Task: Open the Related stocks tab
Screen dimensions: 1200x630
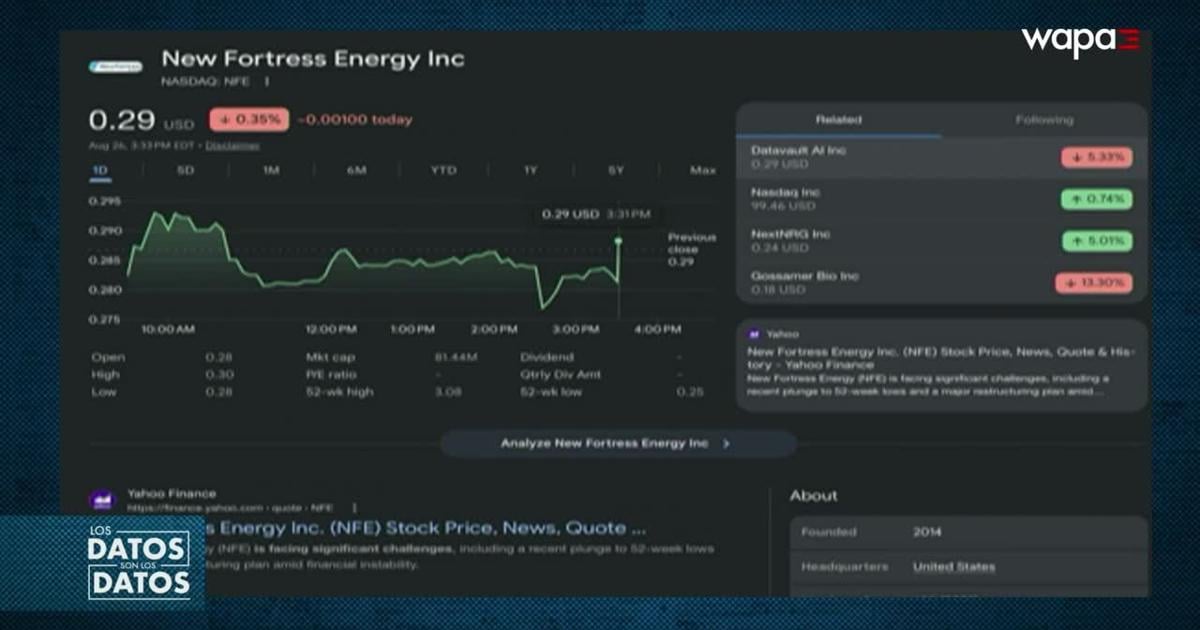Action: tap(838, 120)
